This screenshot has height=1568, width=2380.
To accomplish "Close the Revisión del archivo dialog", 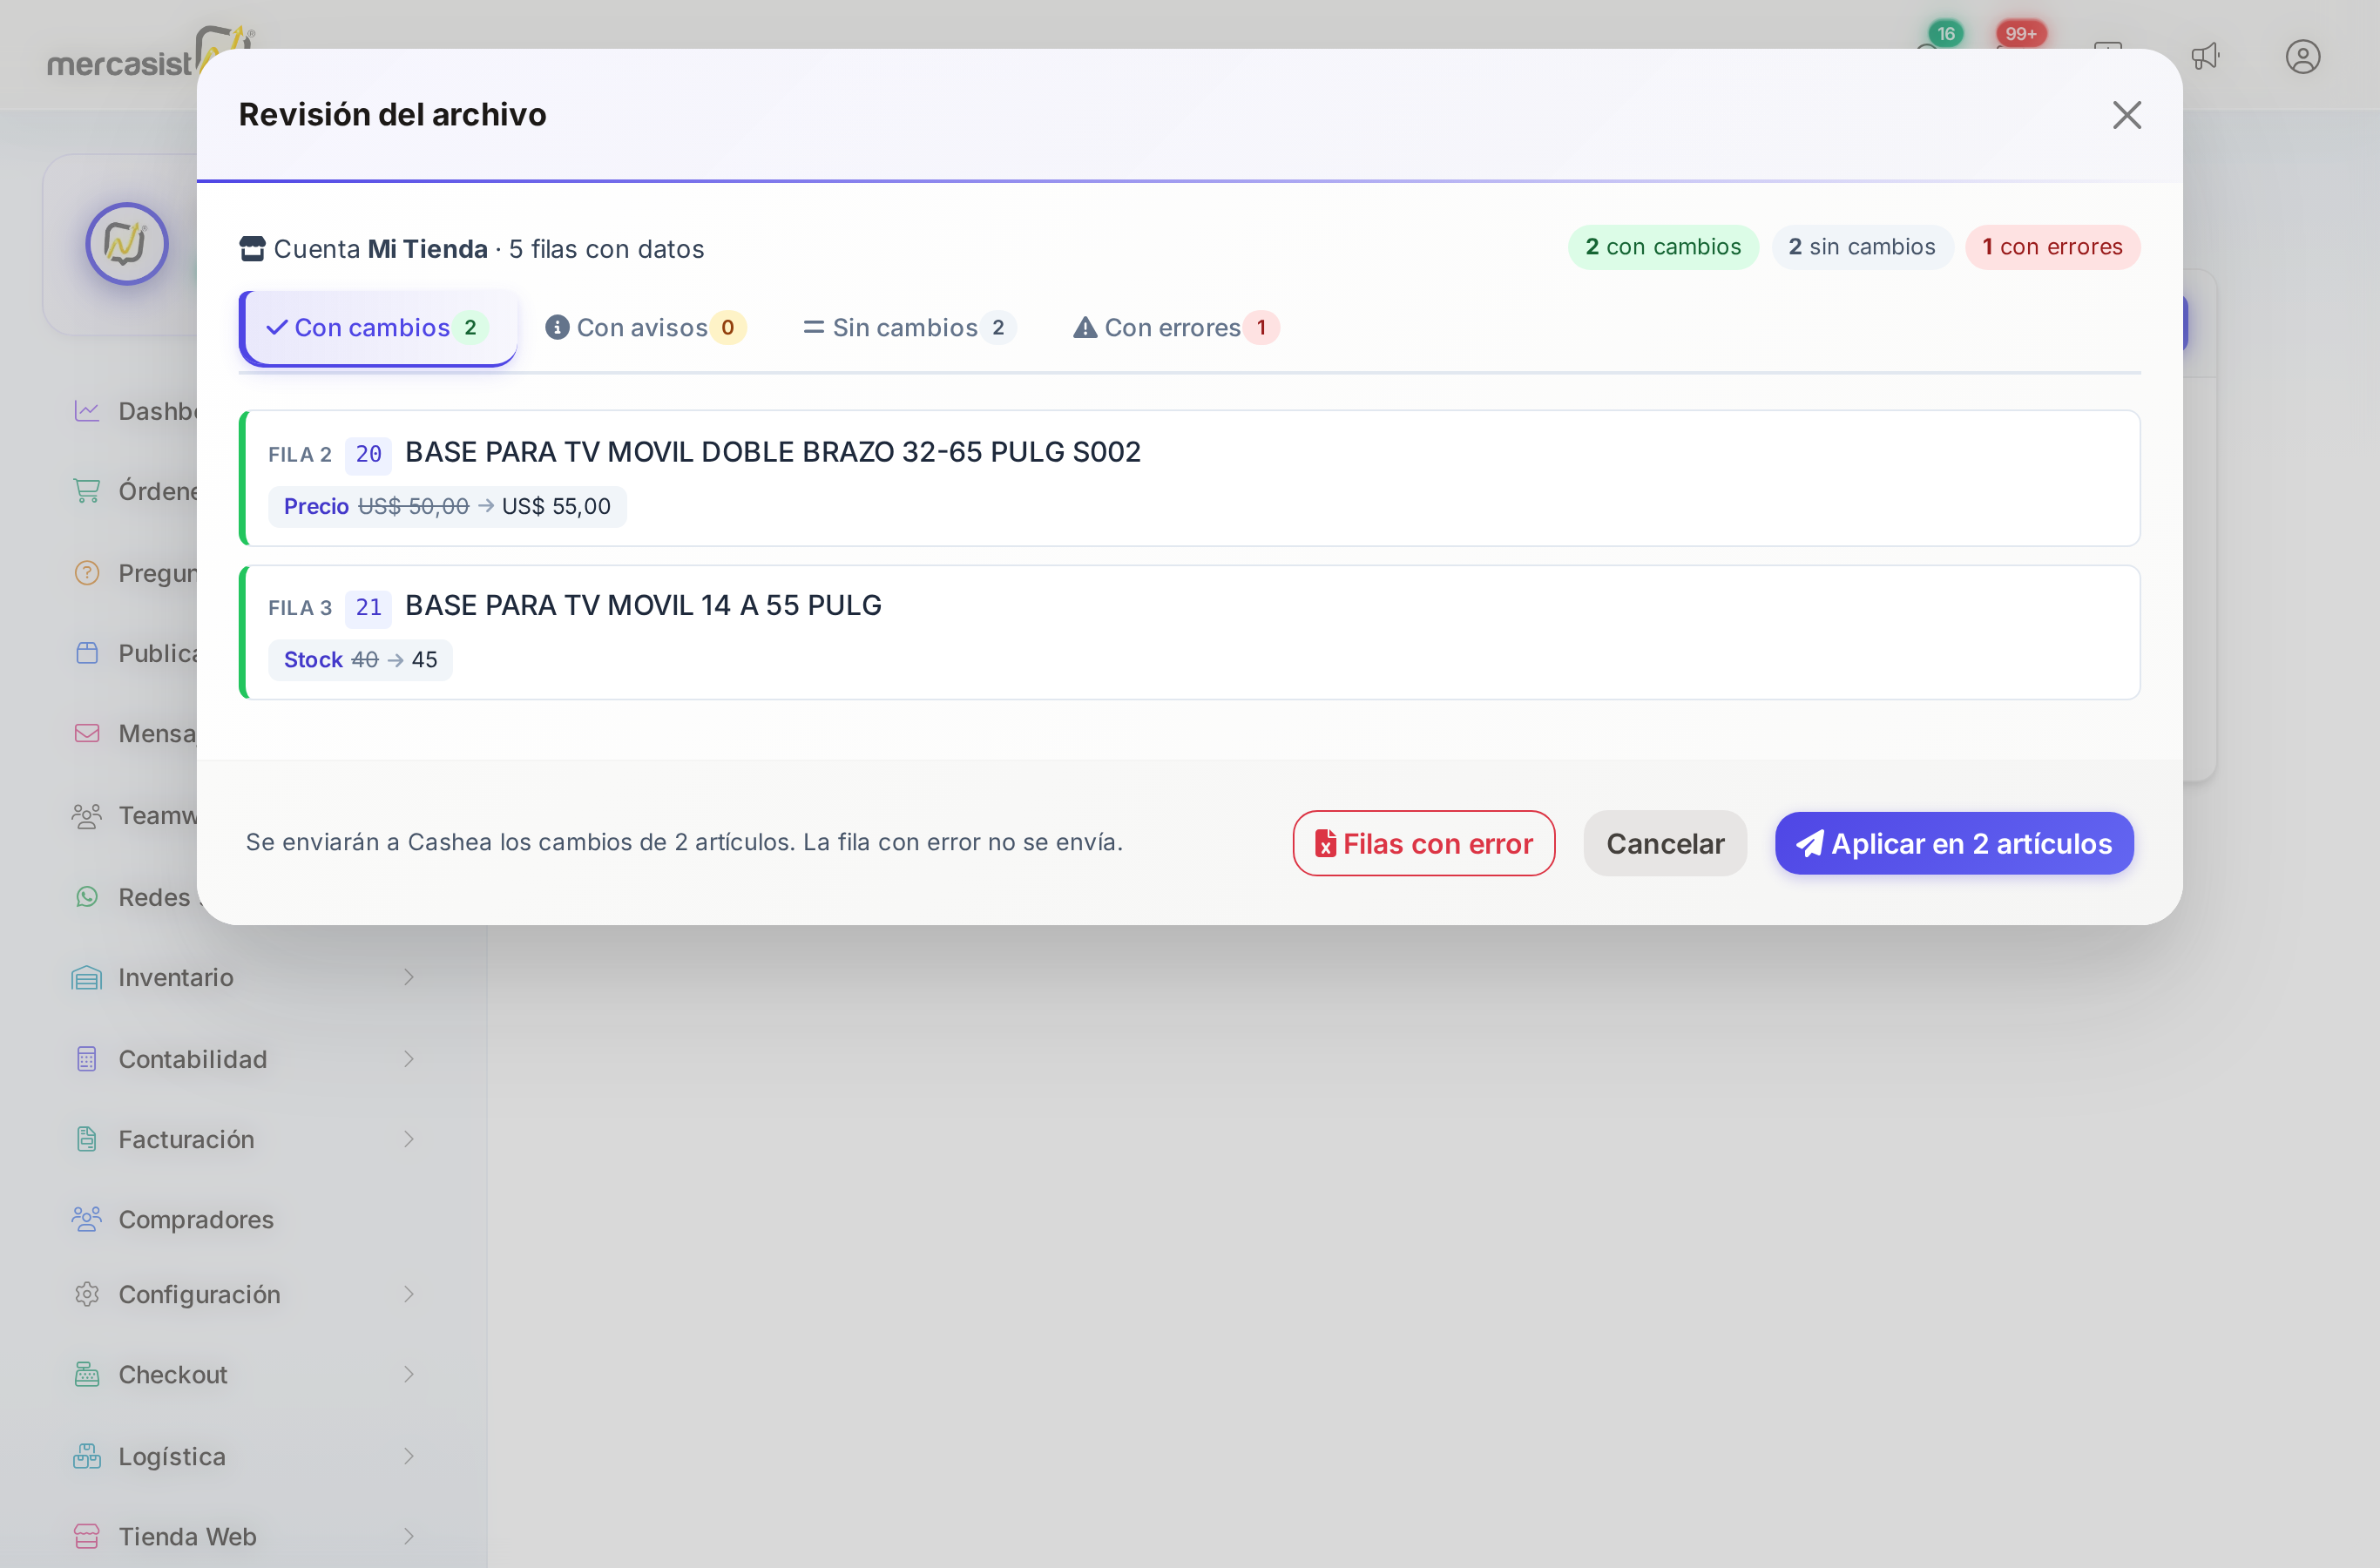I will click(x=2126, y=115).
